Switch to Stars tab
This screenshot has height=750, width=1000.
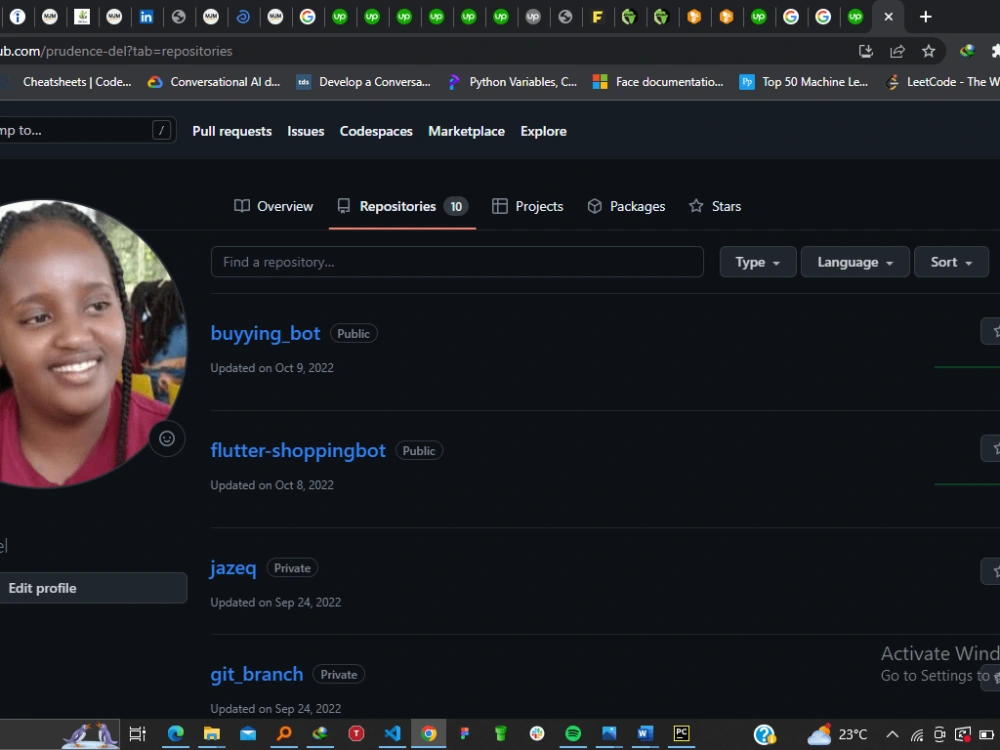(715, 206)
